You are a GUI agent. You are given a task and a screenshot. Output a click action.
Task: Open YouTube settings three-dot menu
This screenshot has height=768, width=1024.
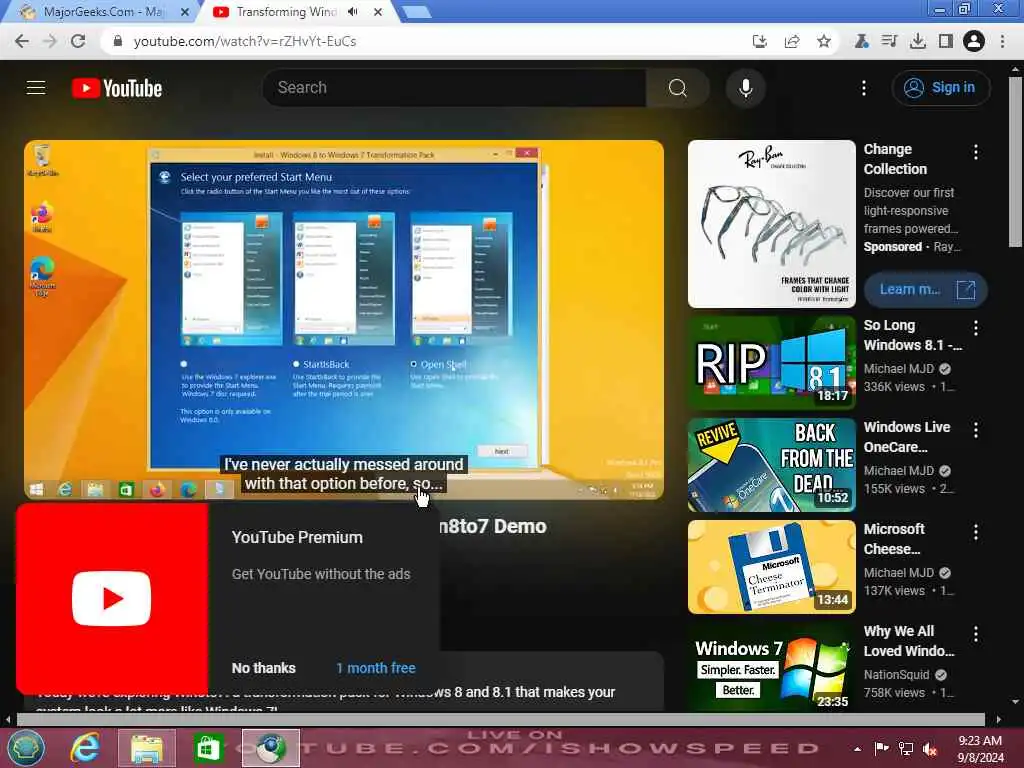click(863, 88)
